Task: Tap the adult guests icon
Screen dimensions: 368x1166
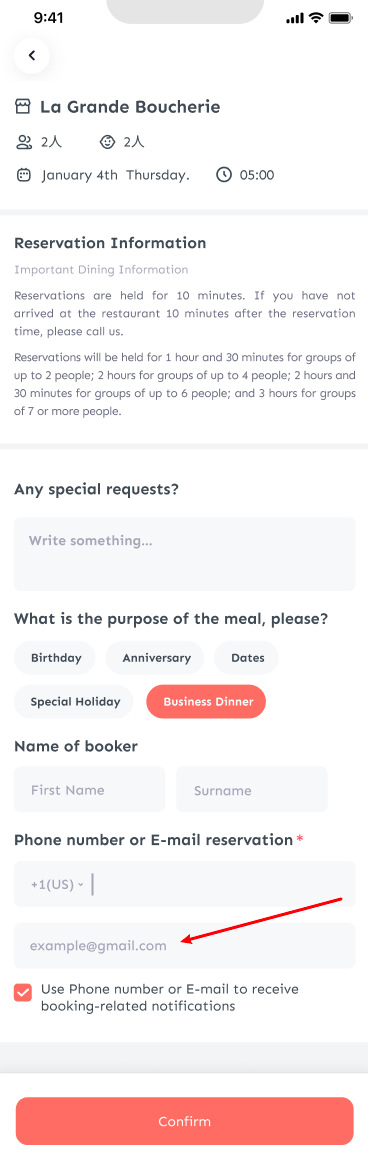Action: point(24,142)
